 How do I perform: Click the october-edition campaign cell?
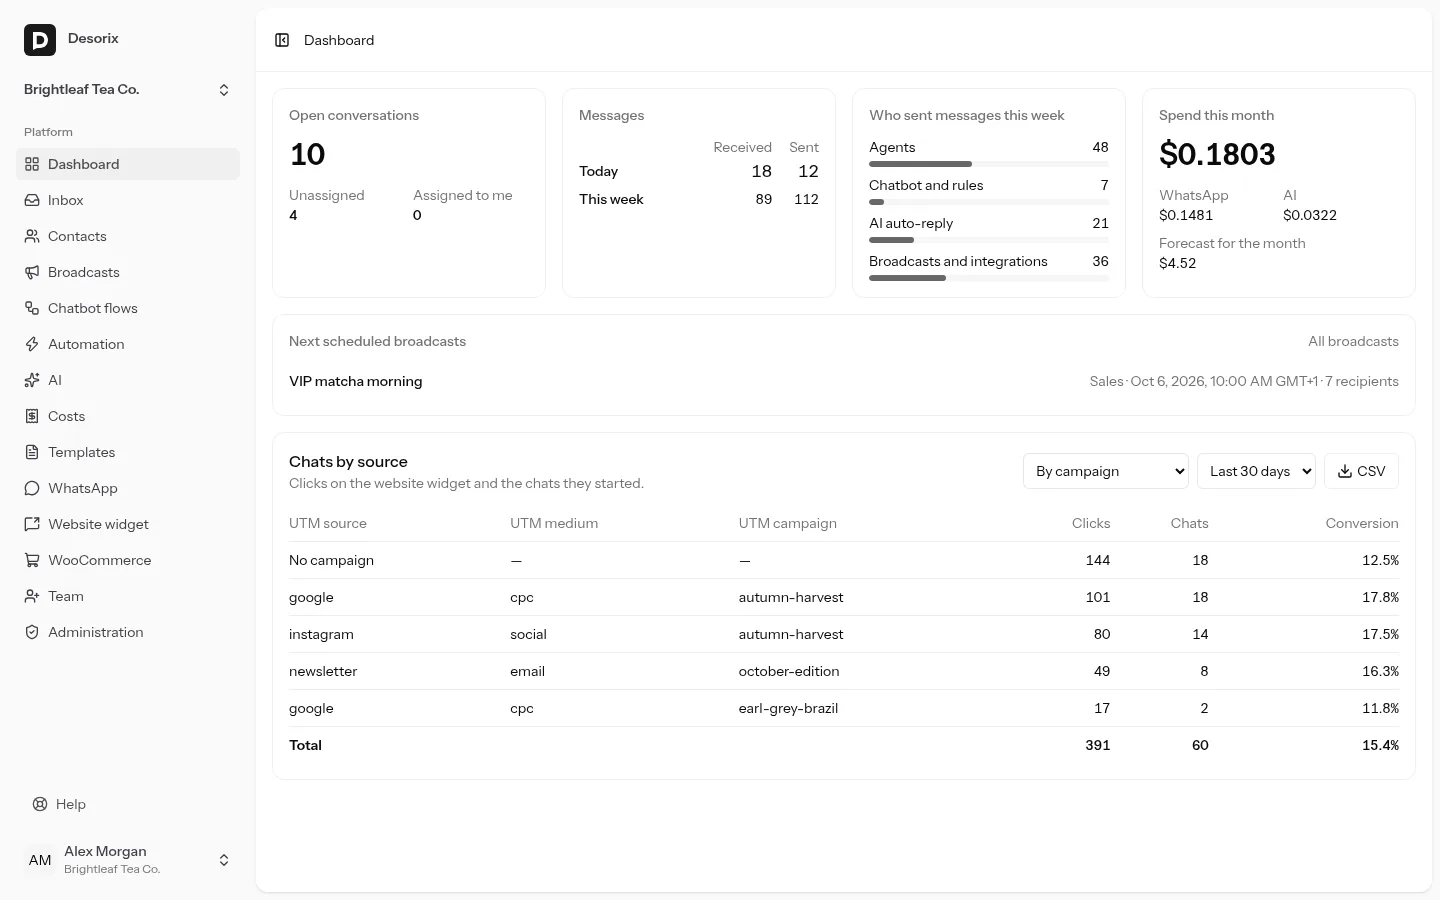coord(789,671)
